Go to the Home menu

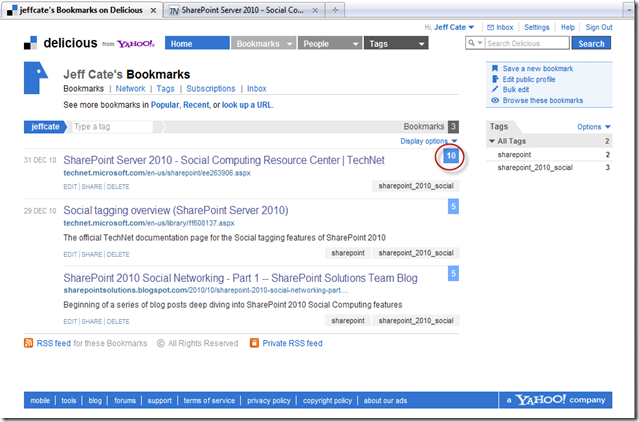197,44
